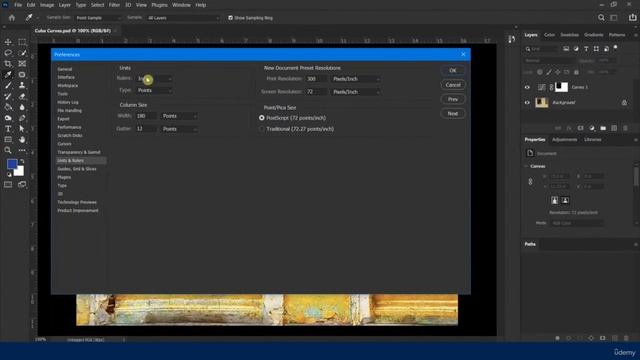This screenshot has width=640, height=360.
Task: Hide the Curves 1 layer eye
Action: pyautogui.click(x=527, y=87)
